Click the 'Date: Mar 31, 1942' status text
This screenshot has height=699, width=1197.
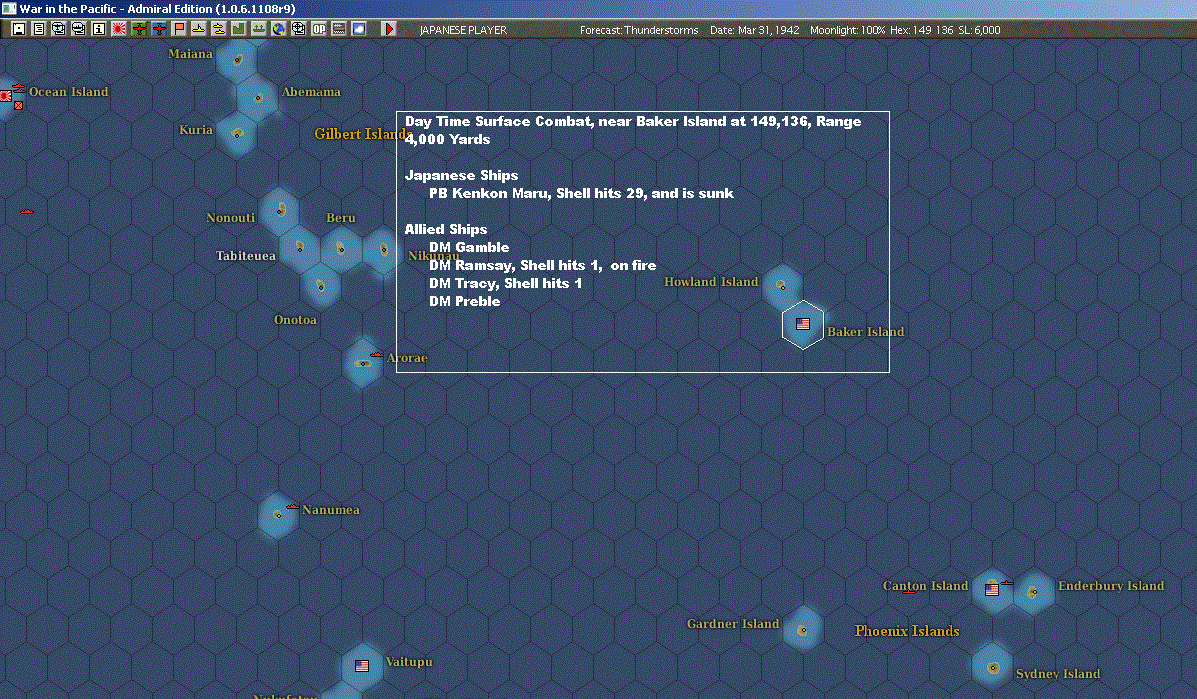tap(754, 30)
